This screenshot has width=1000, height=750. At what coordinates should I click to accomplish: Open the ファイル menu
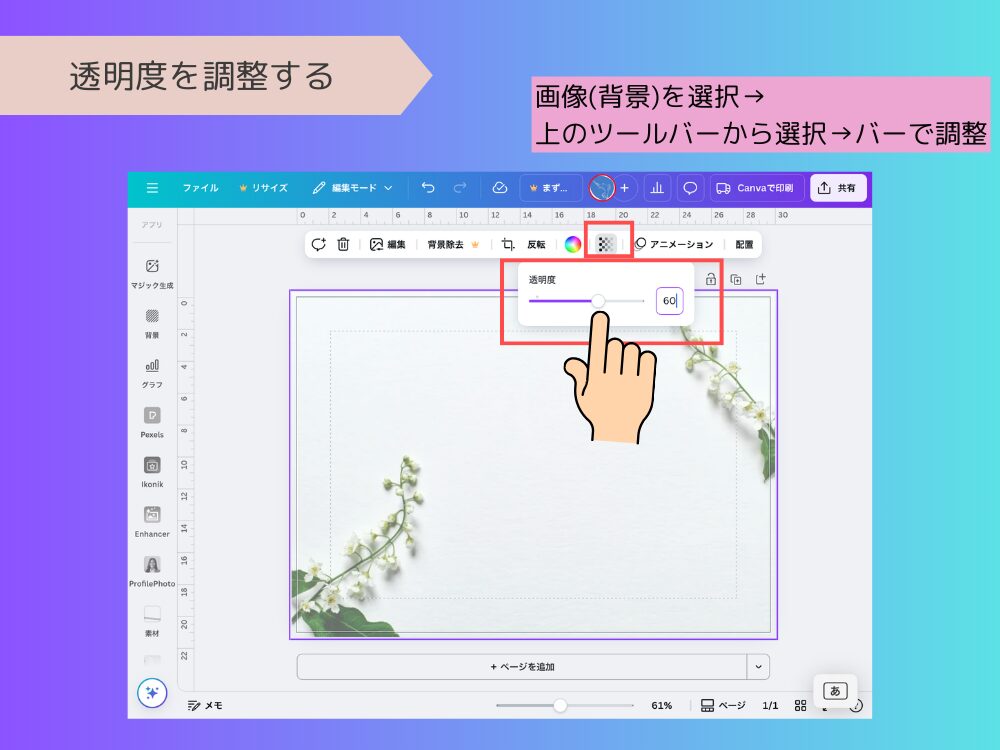tap(200, 188)
